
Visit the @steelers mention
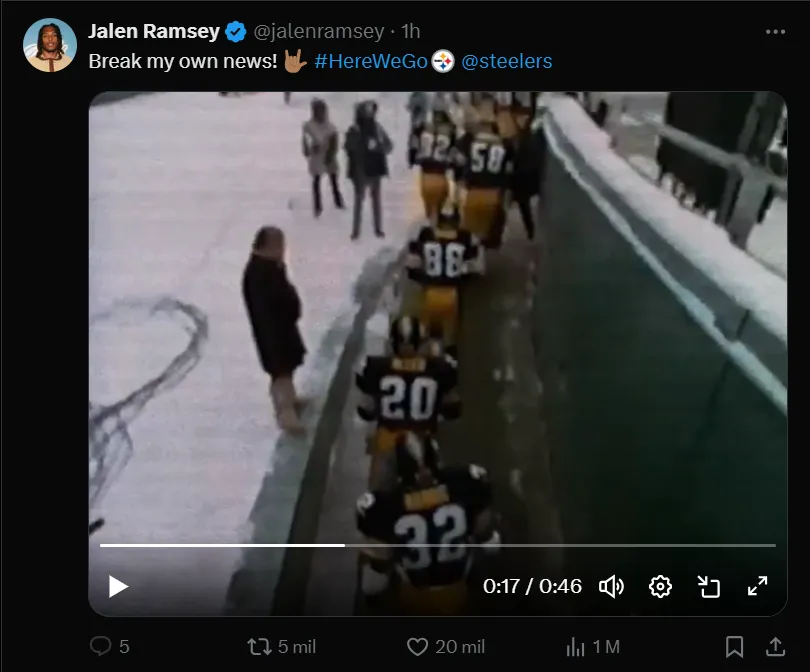point(504,61)
